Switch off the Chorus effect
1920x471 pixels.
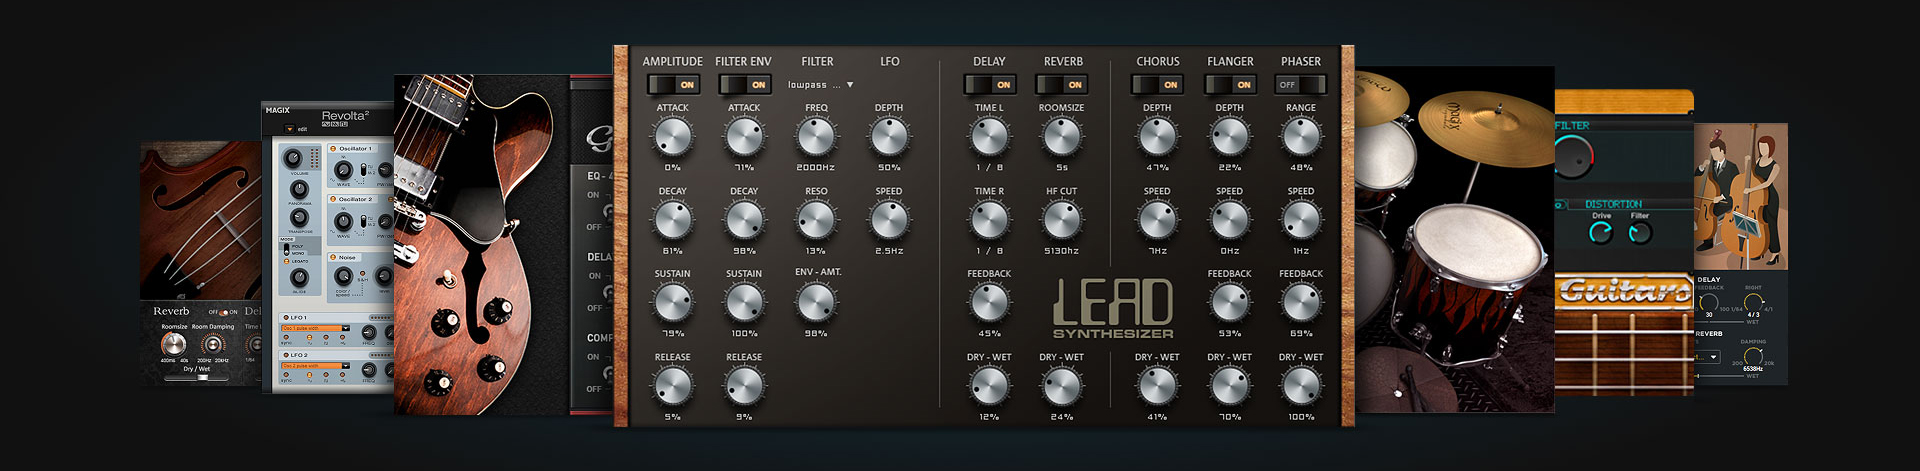[x=1158, y=85]
